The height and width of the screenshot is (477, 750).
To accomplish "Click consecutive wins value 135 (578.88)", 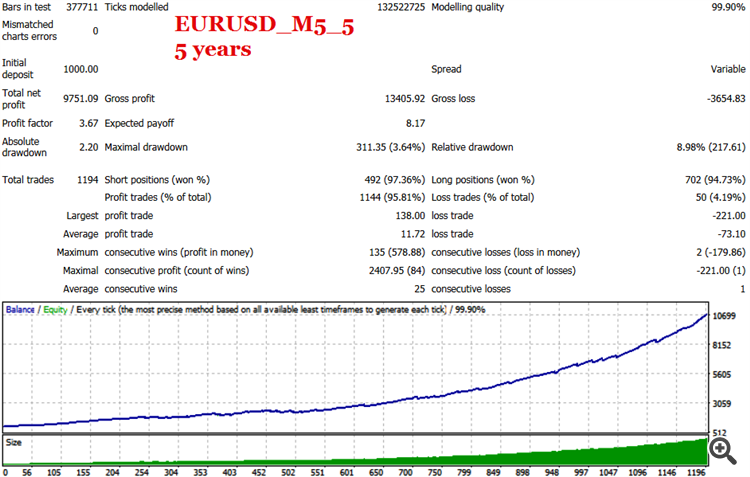I will point(397,252).
